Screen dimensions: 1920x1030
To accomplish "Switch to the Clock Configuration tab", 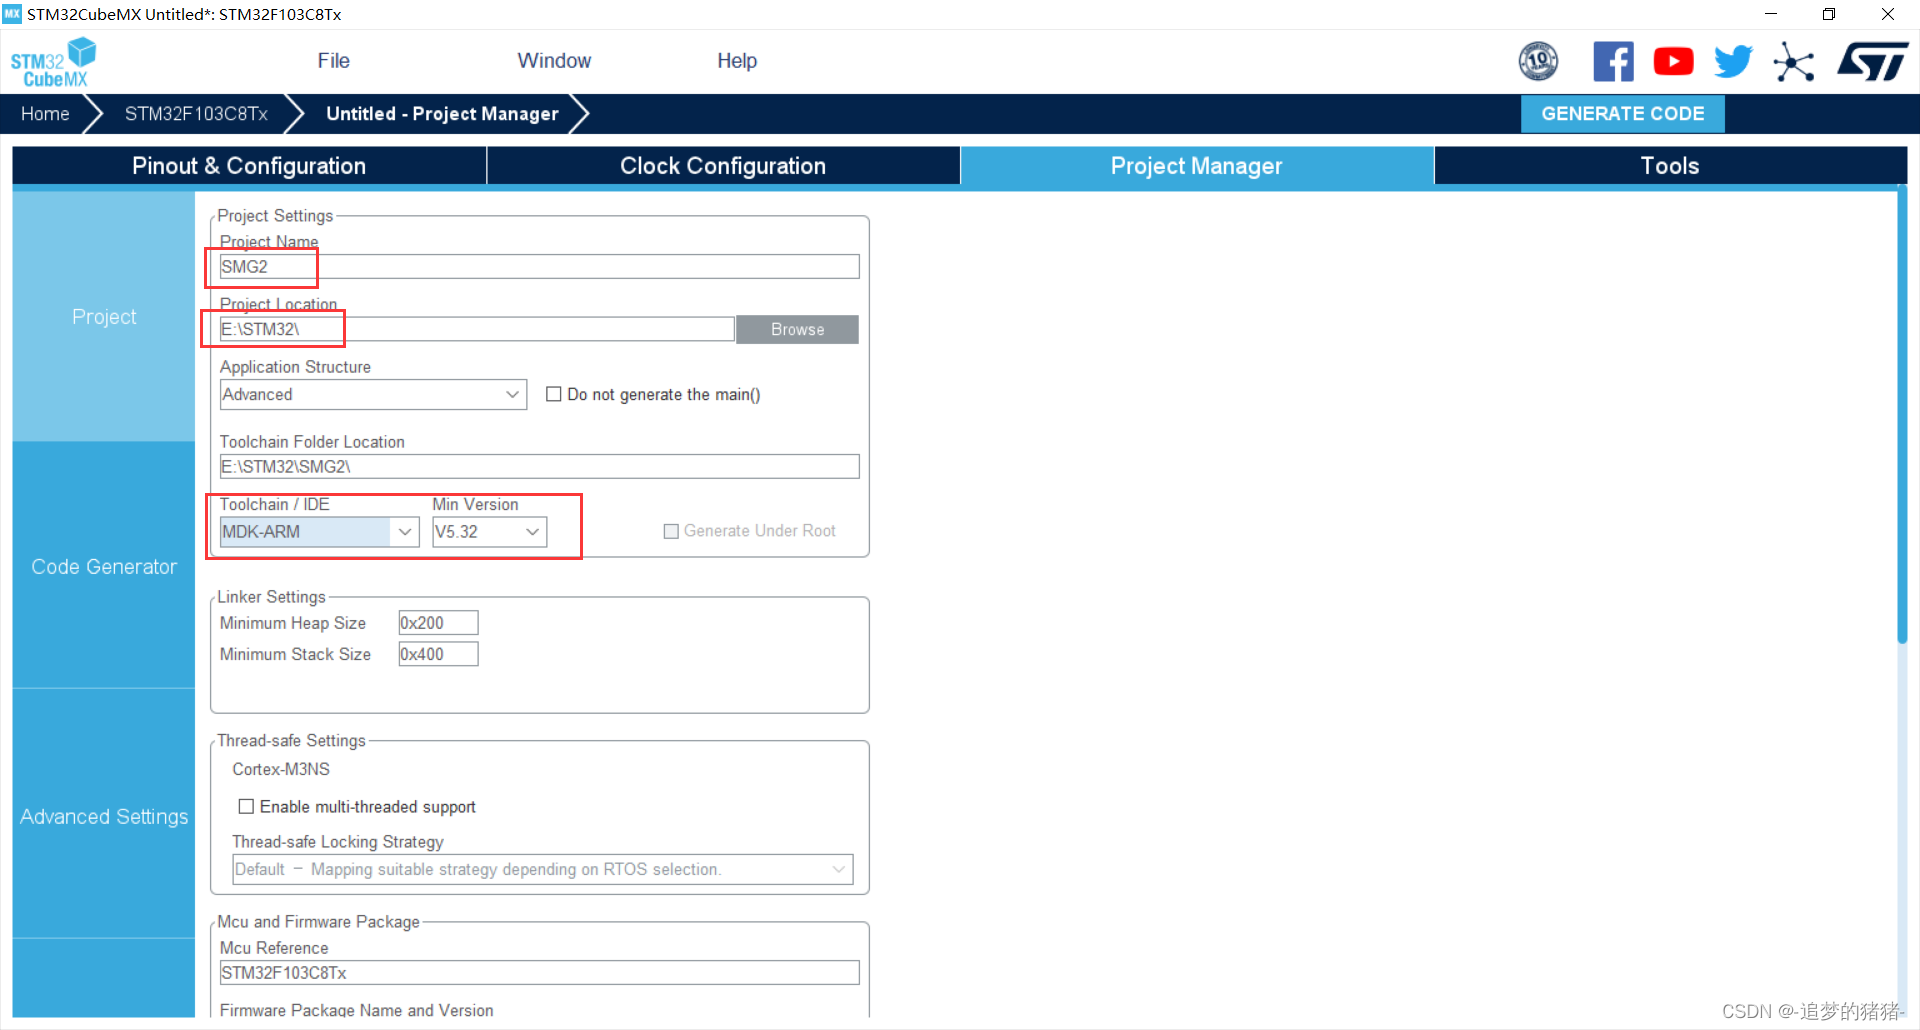I will [723, 166].
